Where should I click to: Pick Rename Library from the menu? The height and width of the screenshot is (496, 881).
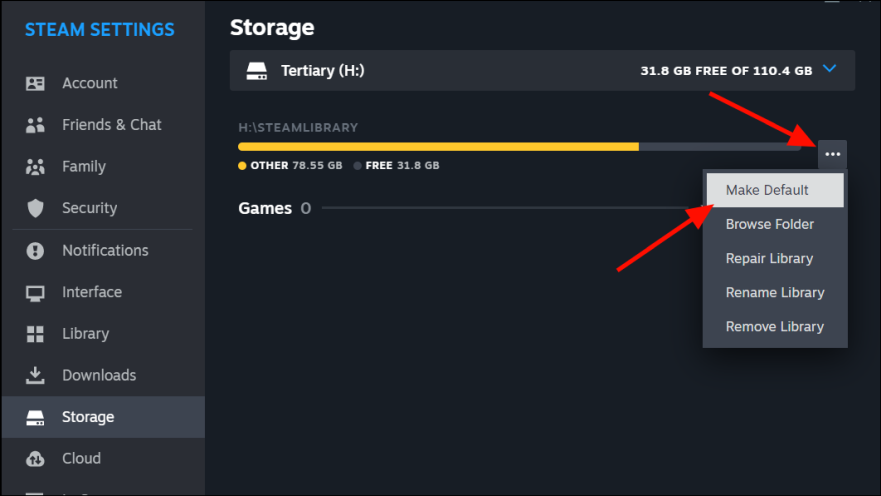(775, 292)
